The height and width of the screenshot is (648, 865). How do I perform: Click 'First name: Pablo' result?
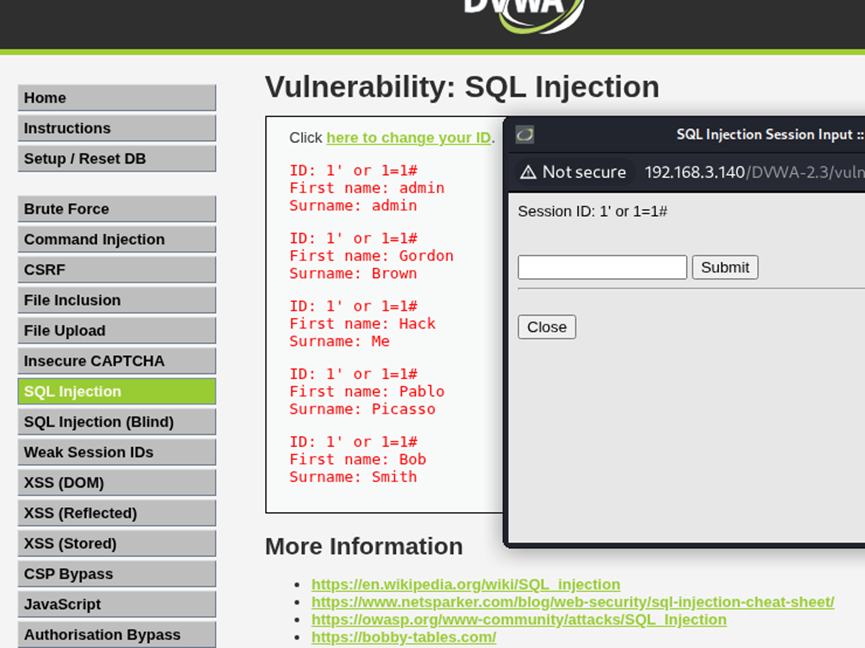[367, 392]
